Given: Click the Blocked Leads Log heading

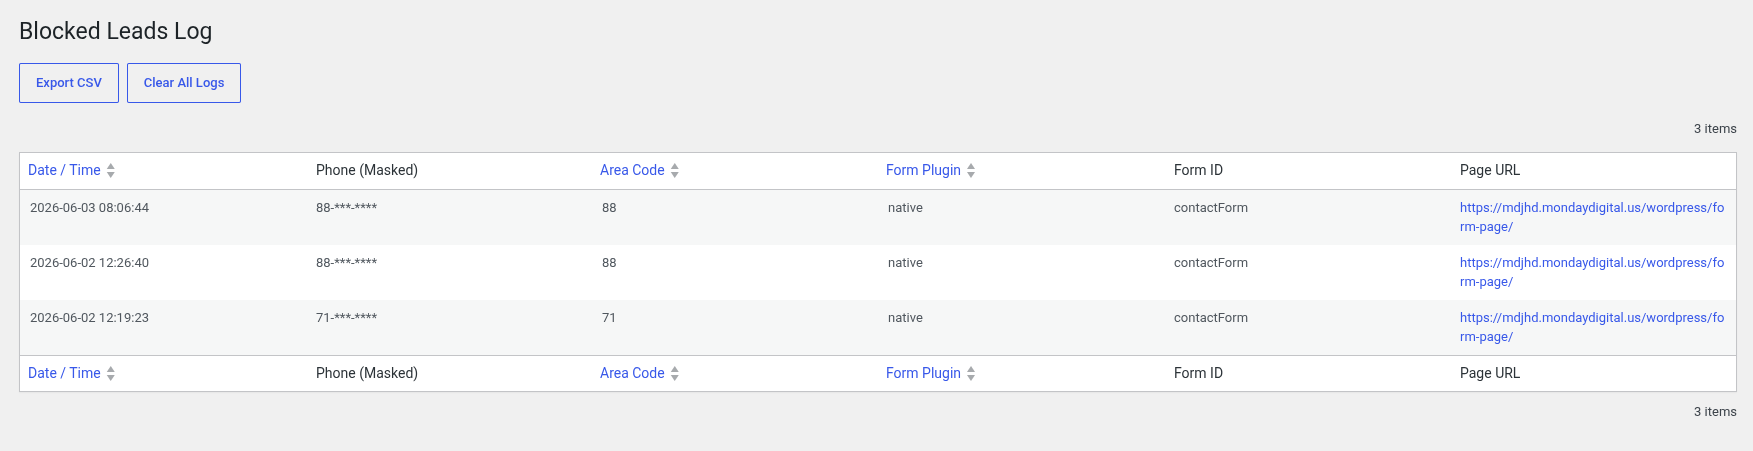Looking at the screenshot, I should 116,31.
